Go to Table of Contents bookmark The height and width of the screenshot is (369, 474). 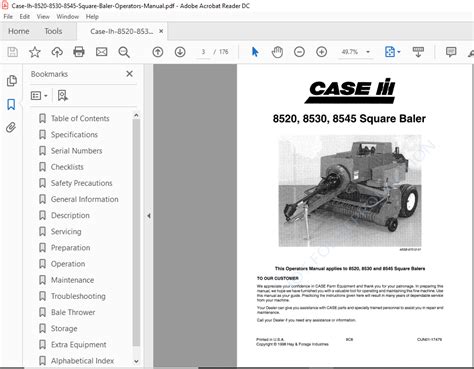80,118
